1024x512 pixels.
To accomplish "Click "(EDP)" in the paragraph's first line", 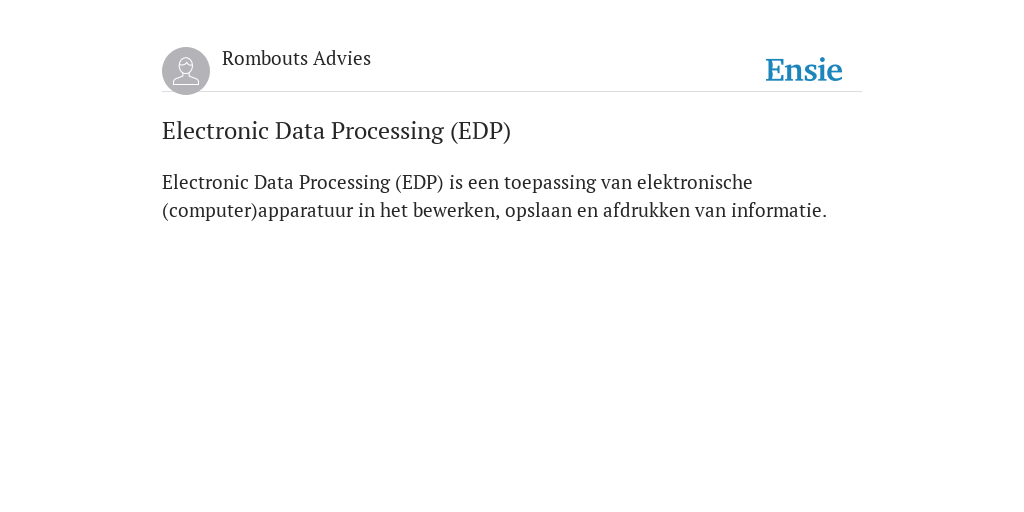I will (x=419, y=183).
